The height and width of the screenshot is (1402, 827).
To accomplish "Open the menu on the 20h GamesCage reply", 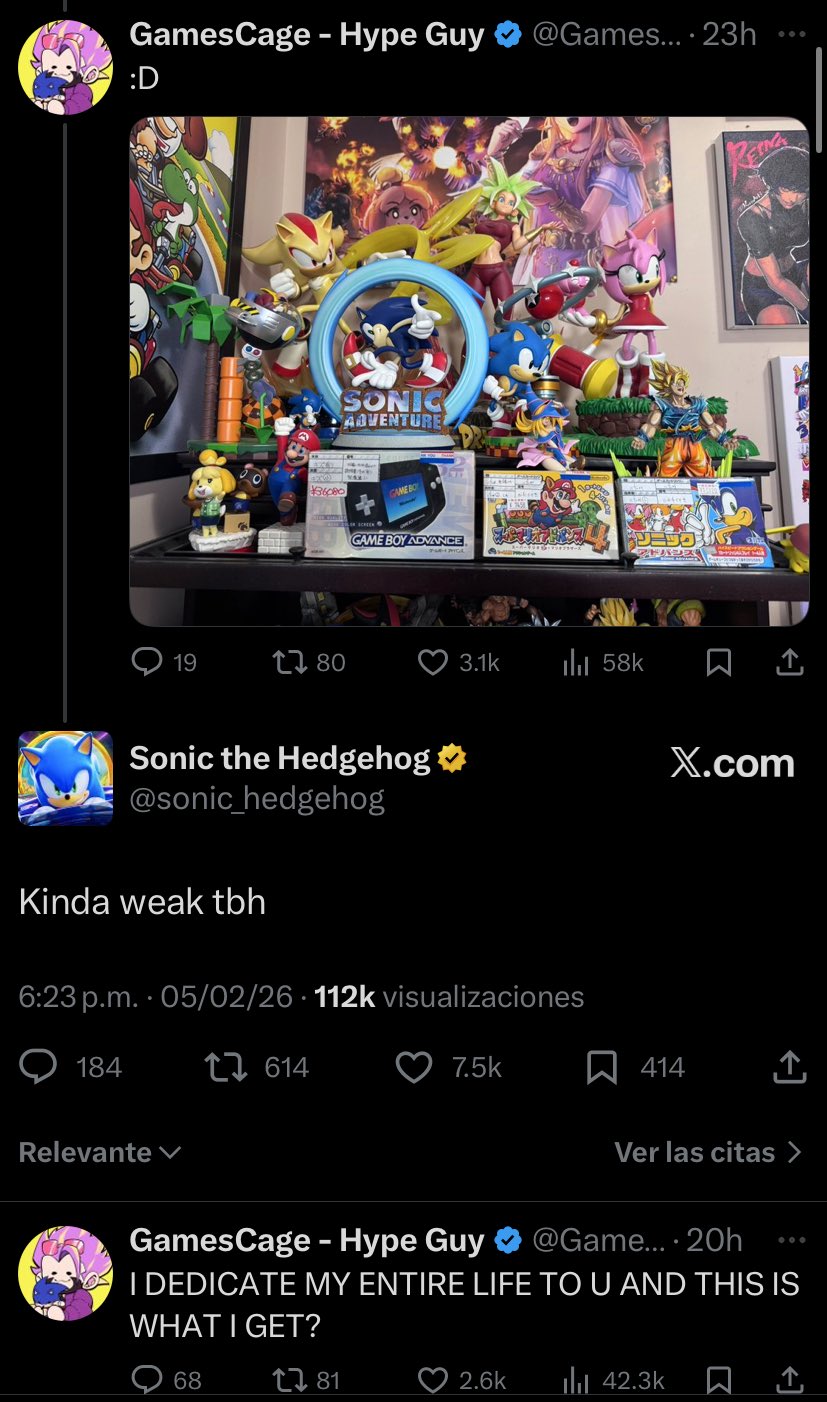I will tap(791, 1241).
